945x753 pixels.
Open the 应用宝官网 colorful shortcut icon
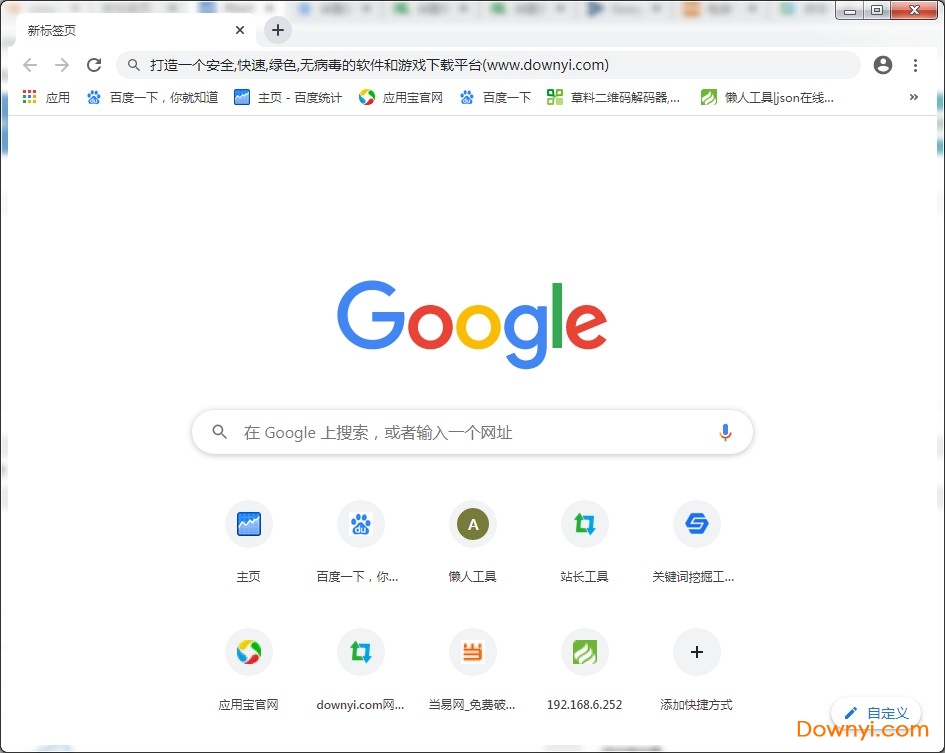tap(249, 652)
